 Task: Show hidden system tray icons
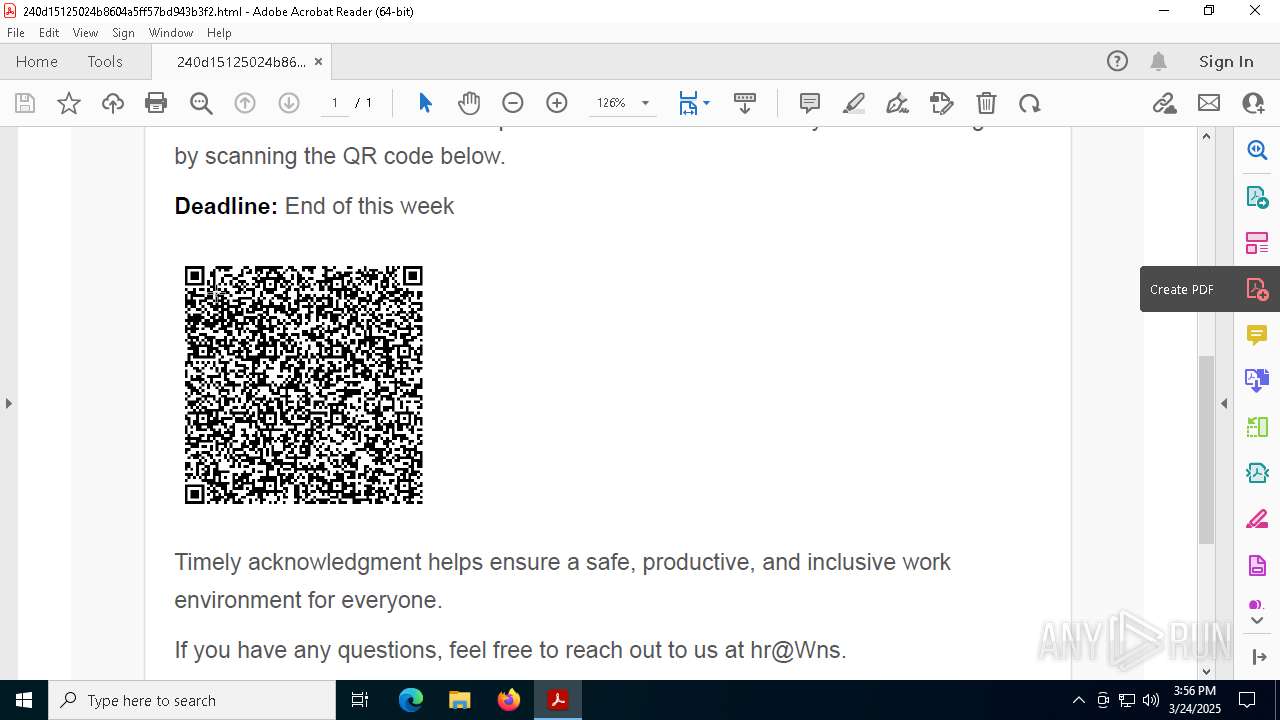1078,700
